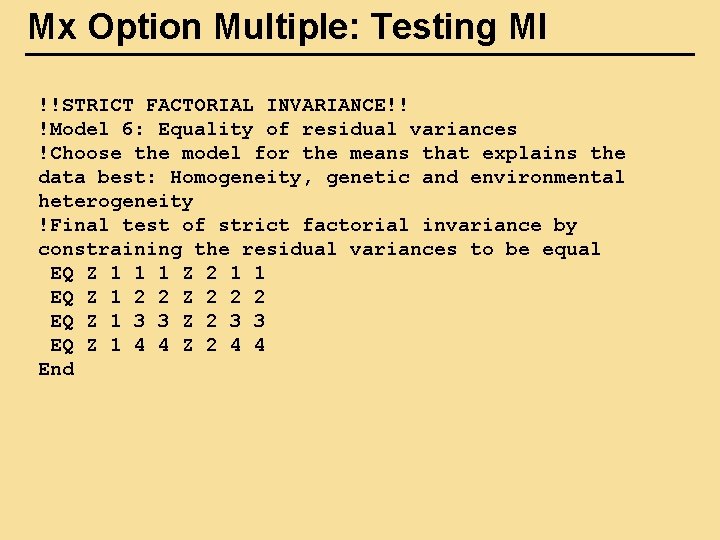This screenshot has width=720, height=540.
Task: Click the word "Mx" in the title
Action: pos(53,27)
